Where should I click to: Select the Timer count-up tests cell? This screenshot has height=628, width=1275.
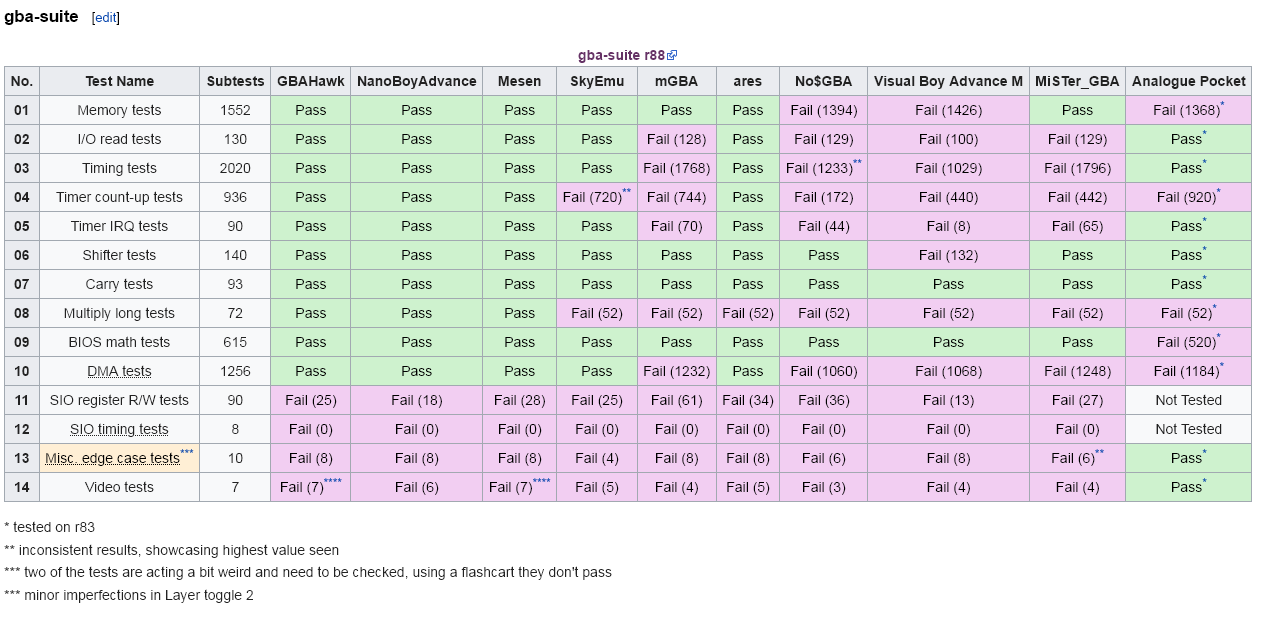(119, 197)
